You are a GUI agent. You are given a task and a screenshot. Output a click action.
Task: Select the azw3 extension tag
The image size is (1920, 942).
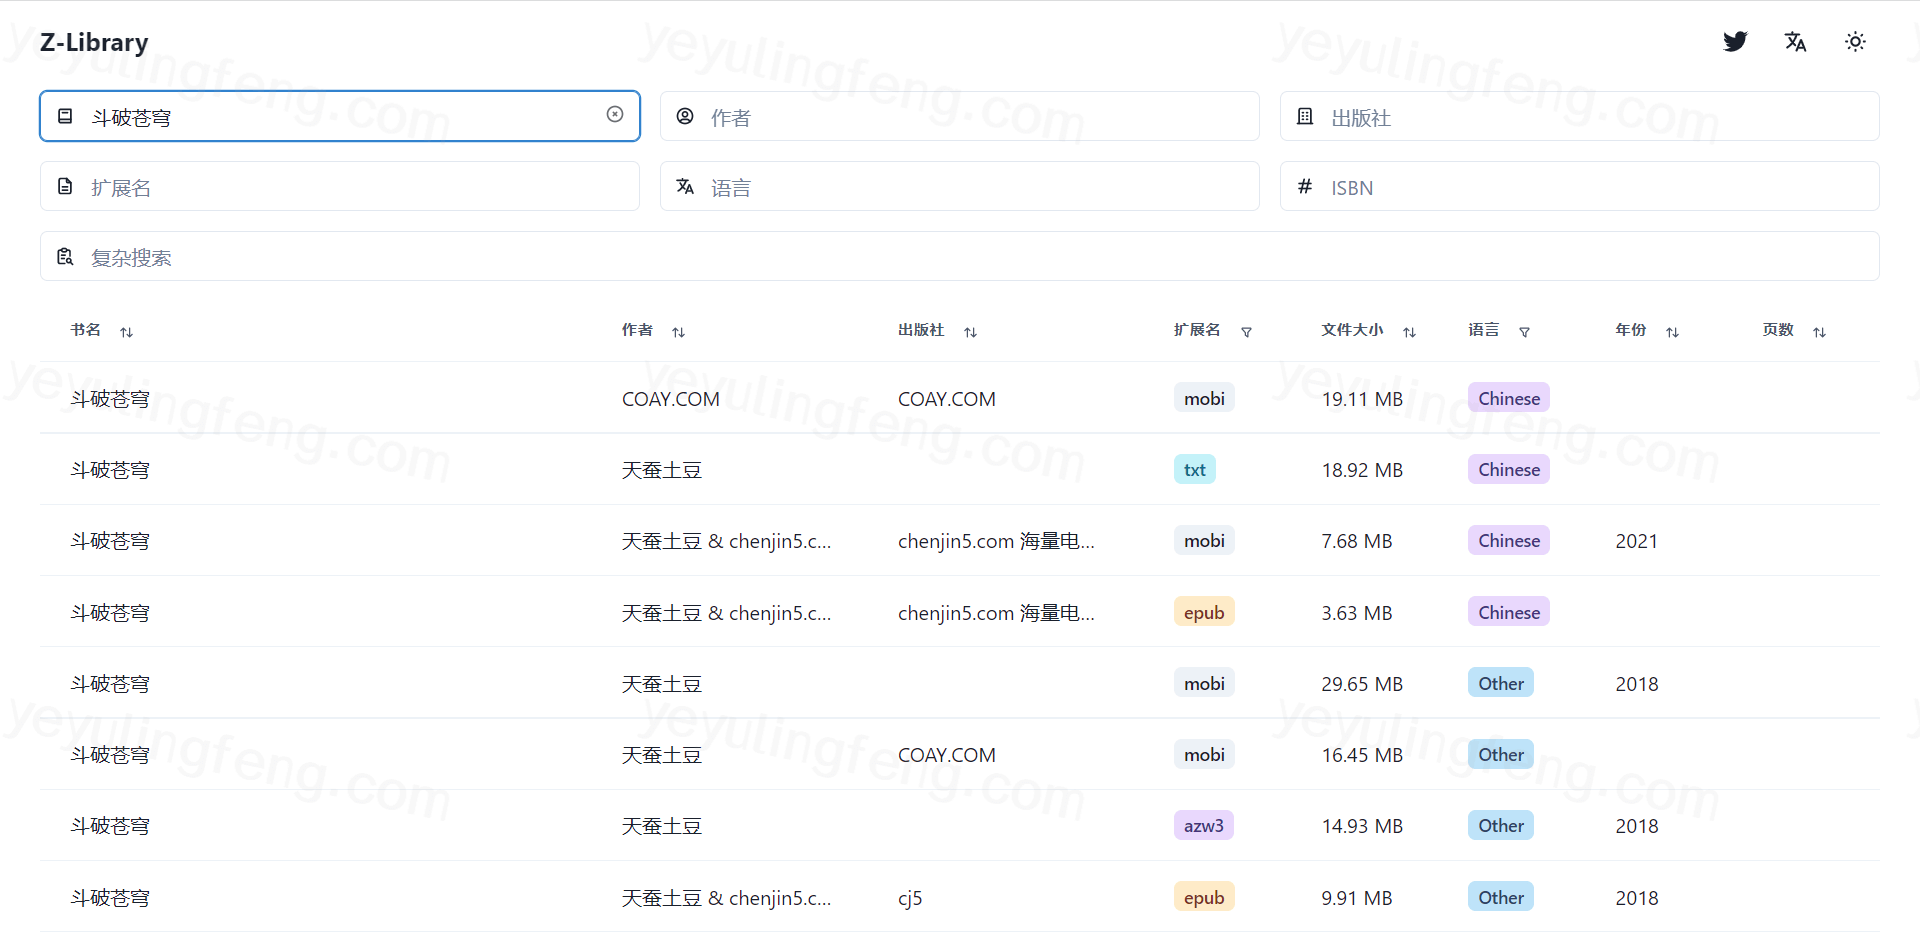1204,825
